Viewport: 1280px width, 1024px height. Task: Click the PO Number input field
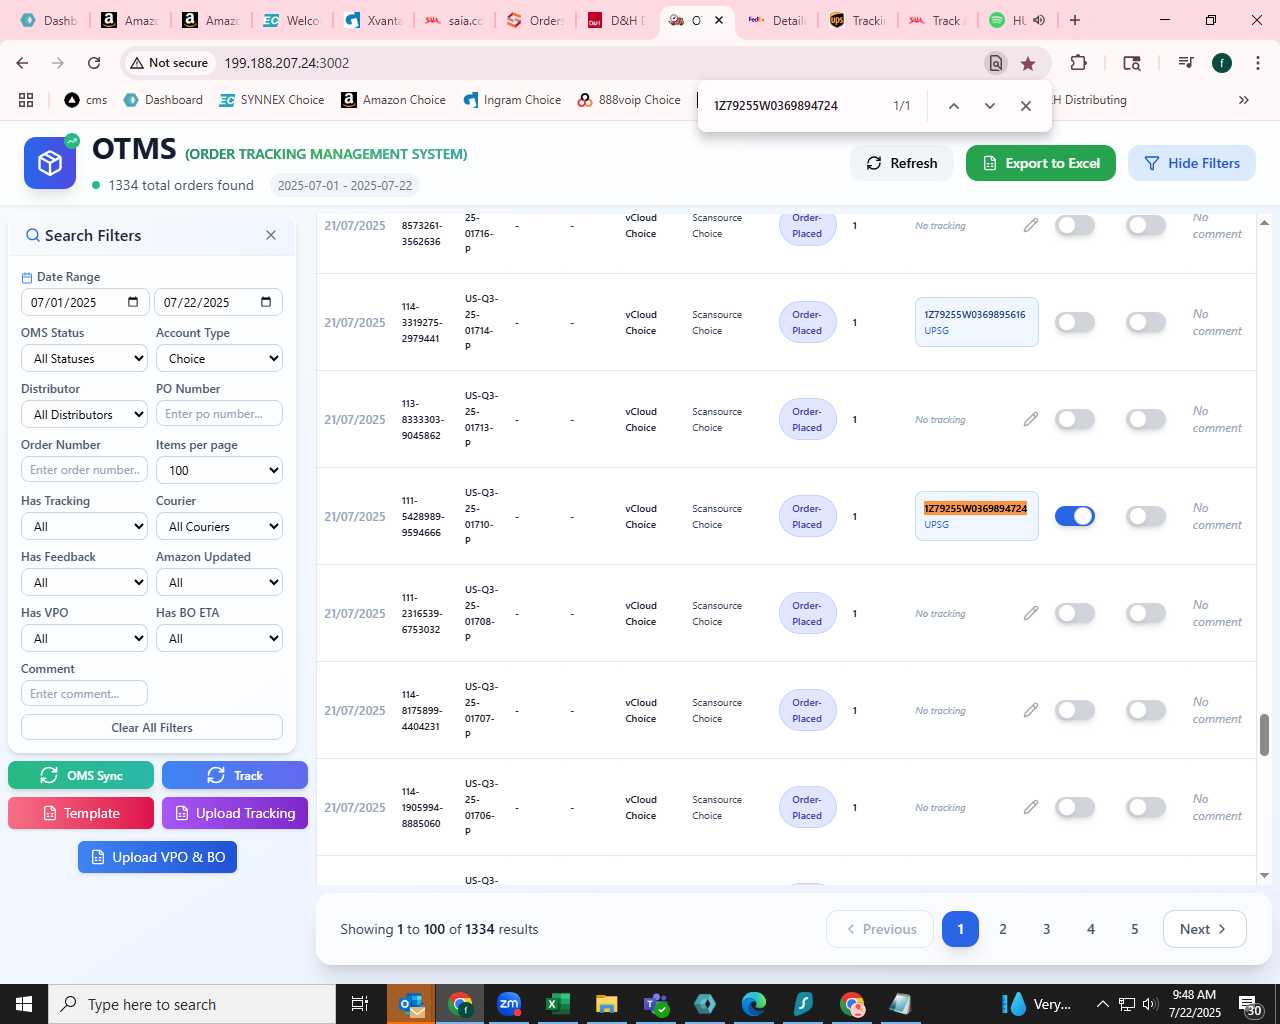(219, 414)
